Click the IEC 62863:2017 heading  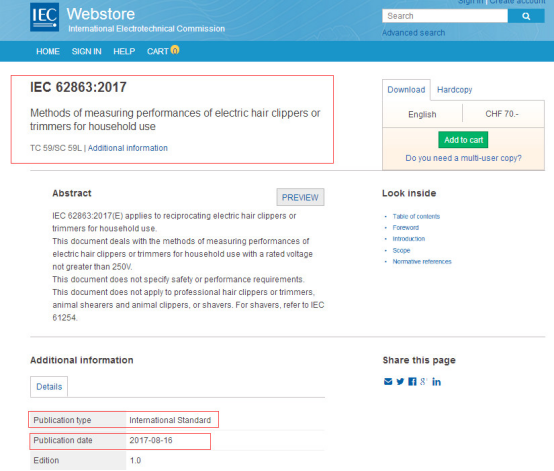click(x=78, y=87)
